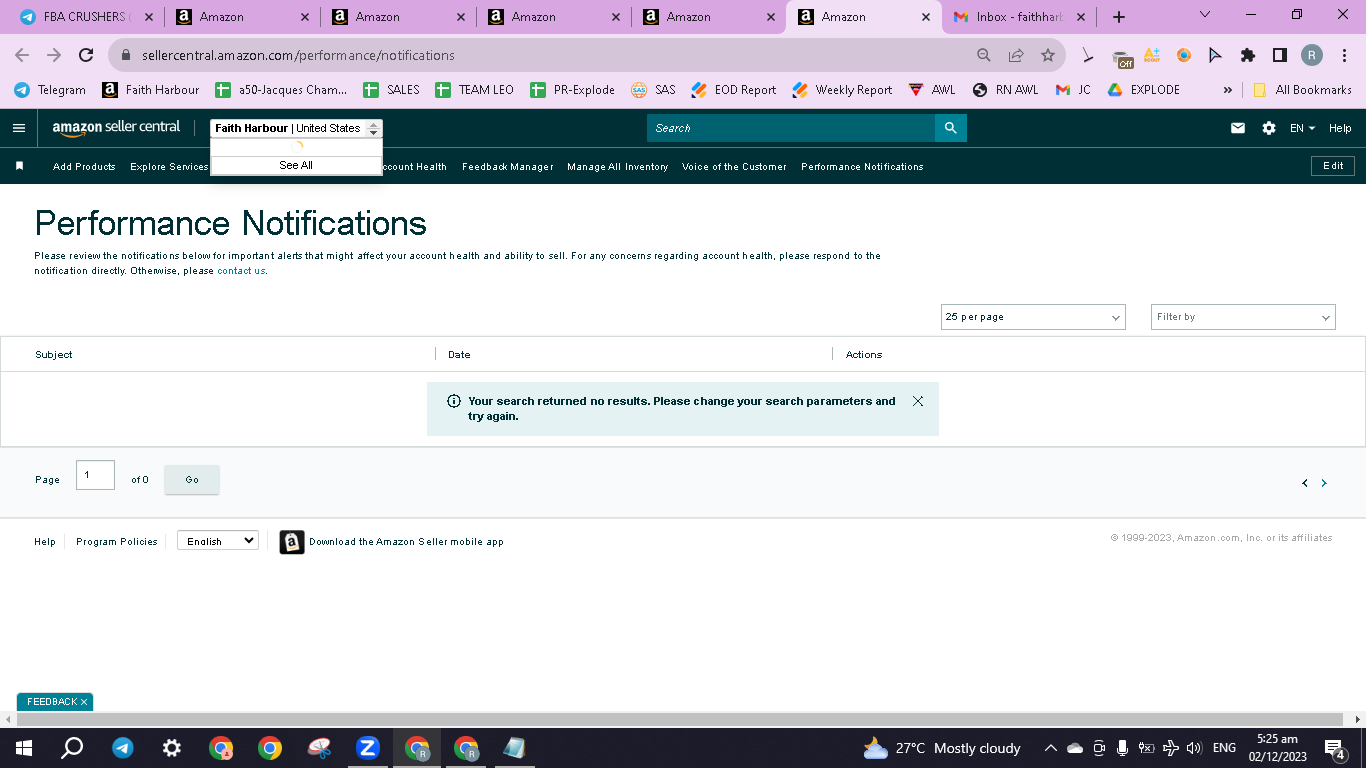The image size is (1366, 768).
Task: Open Voice of the Customer
Action: 734,167
